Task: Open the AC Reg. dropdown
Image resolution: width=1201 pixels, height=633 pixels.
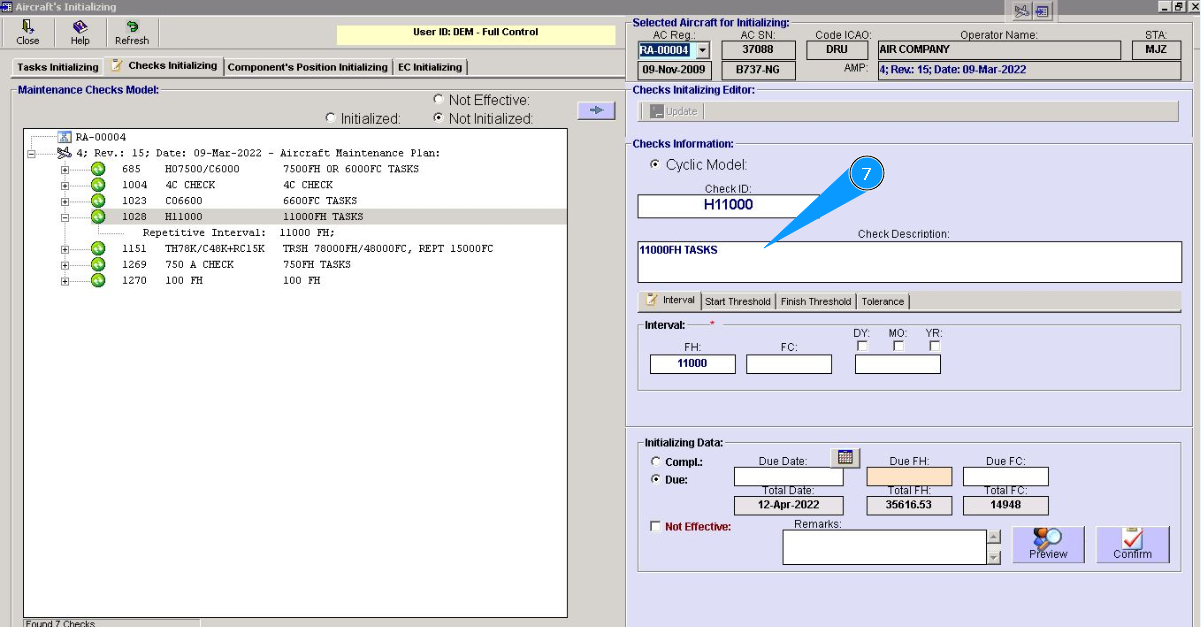Action: pos(702,50)
